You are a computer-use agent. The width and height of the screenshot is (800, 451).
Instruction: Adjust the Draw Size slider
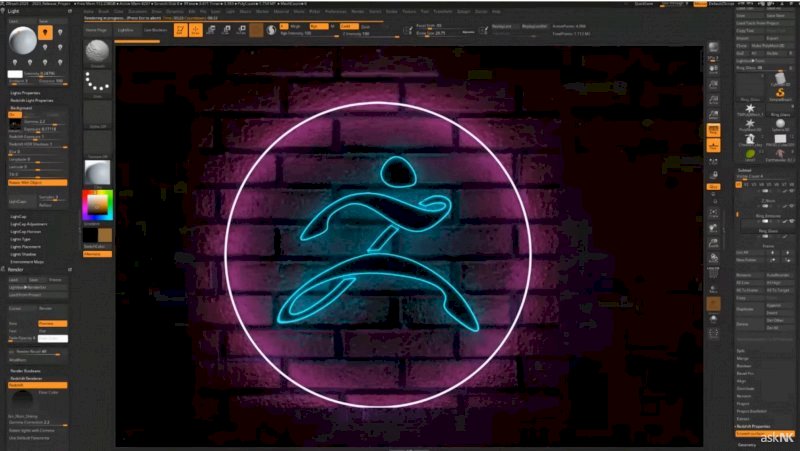coord(445,33)
